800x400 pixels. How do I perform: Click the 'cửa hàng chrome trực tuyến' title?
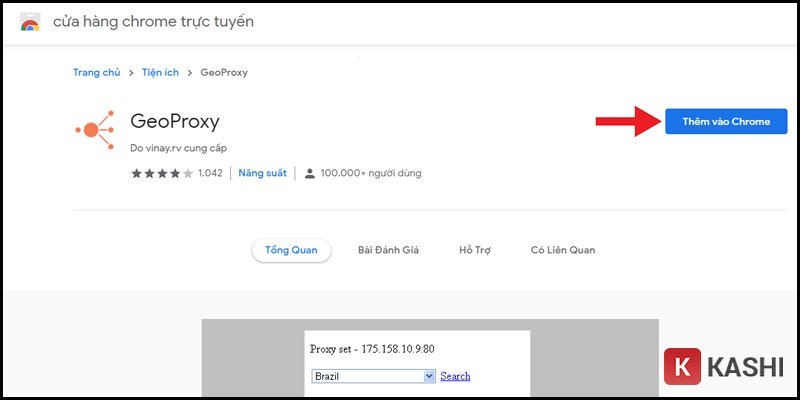(153, 22)
